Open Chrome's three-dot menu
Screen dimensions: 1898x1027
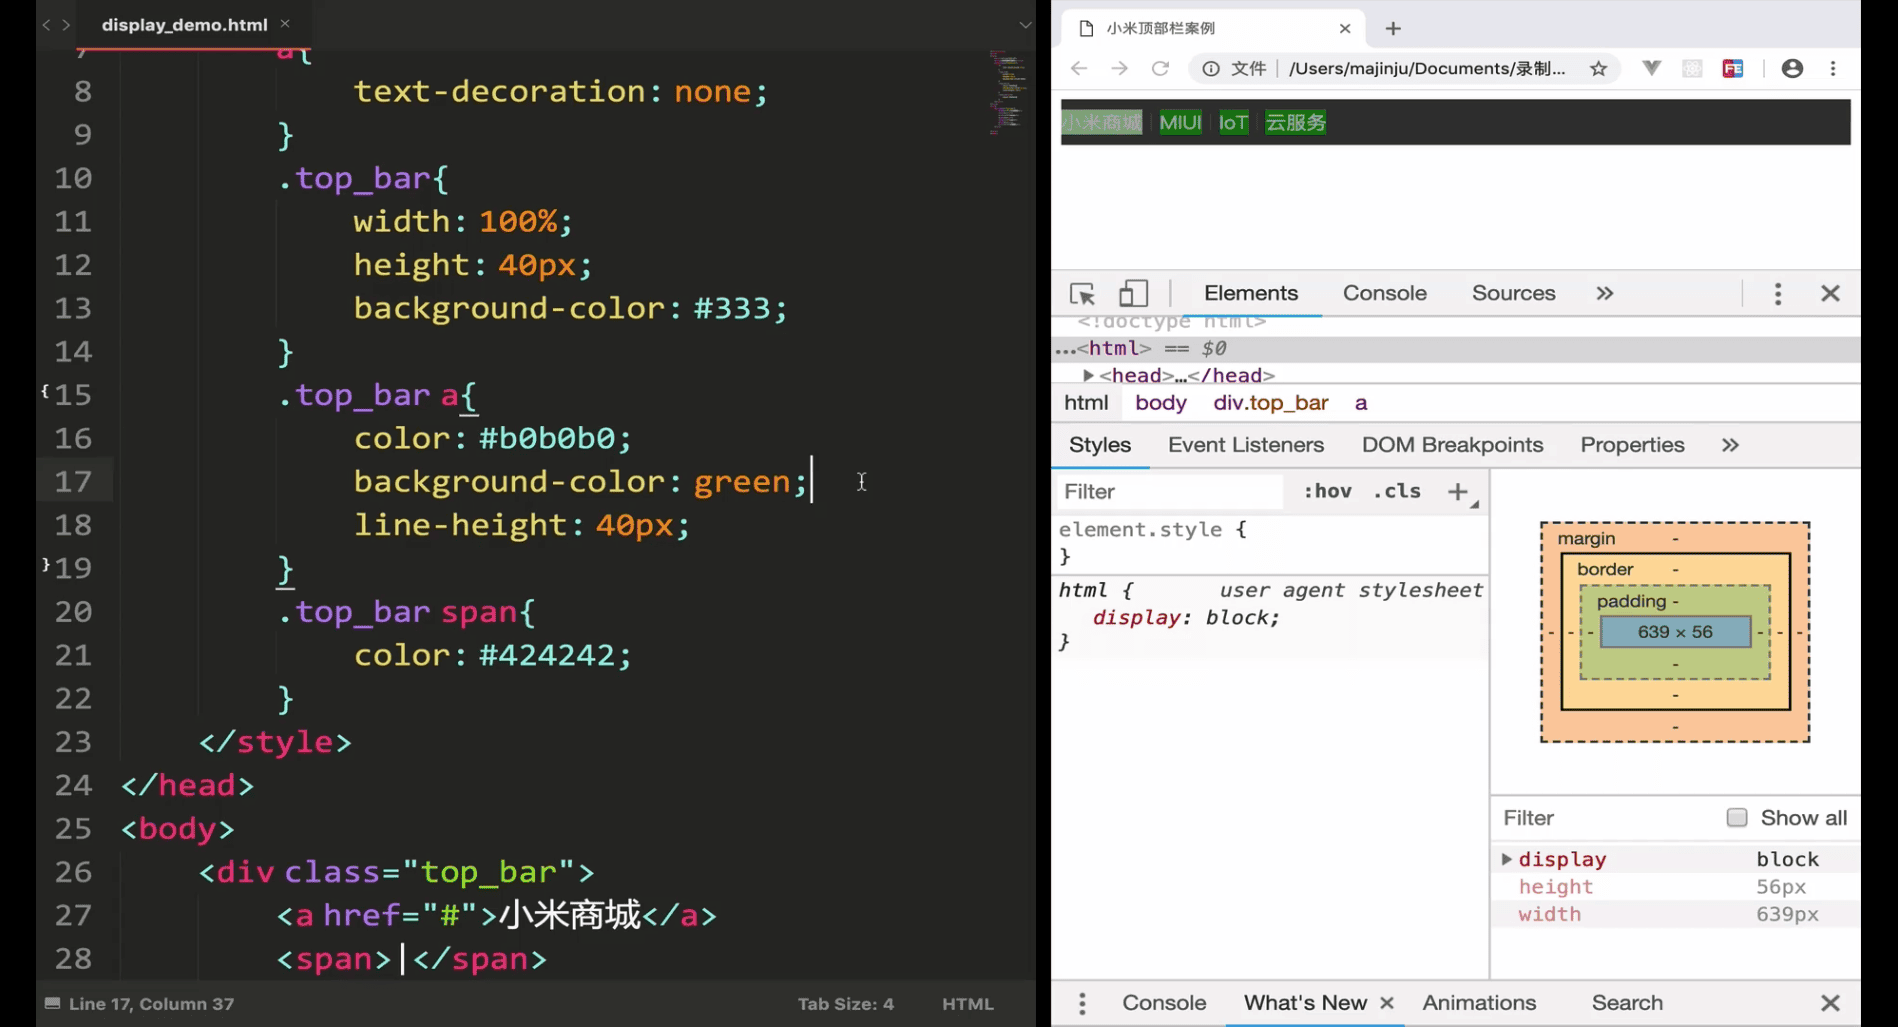(x=1833, y=68)
